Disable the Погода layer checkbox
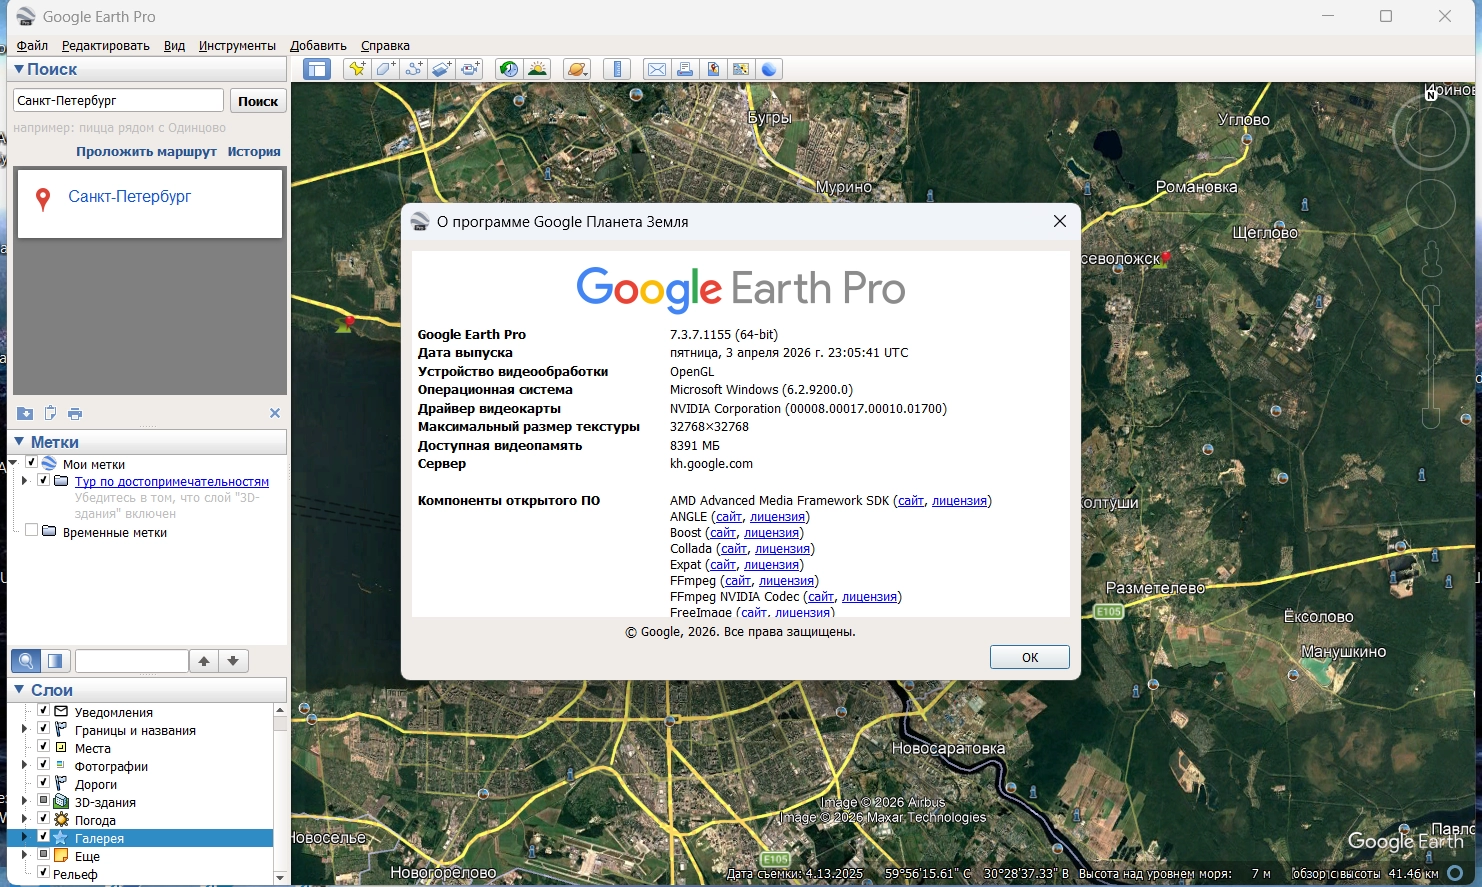 click(x=43, y=819)
